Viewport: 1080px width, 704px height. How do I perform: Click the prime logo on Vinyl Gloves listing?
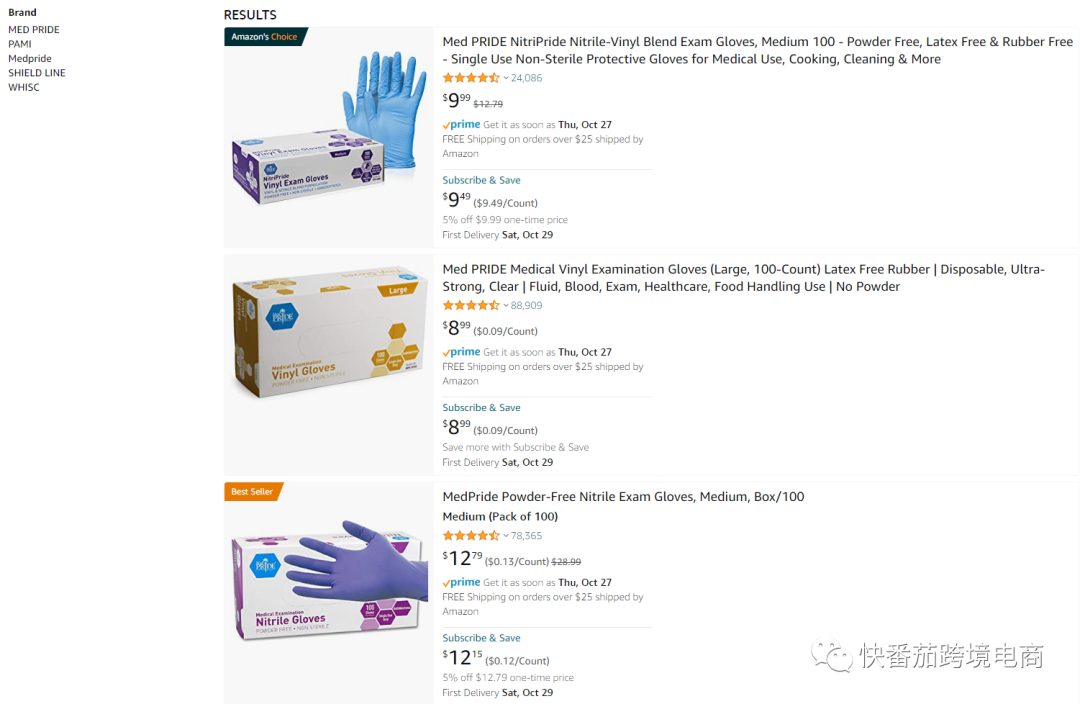[461, 352]
